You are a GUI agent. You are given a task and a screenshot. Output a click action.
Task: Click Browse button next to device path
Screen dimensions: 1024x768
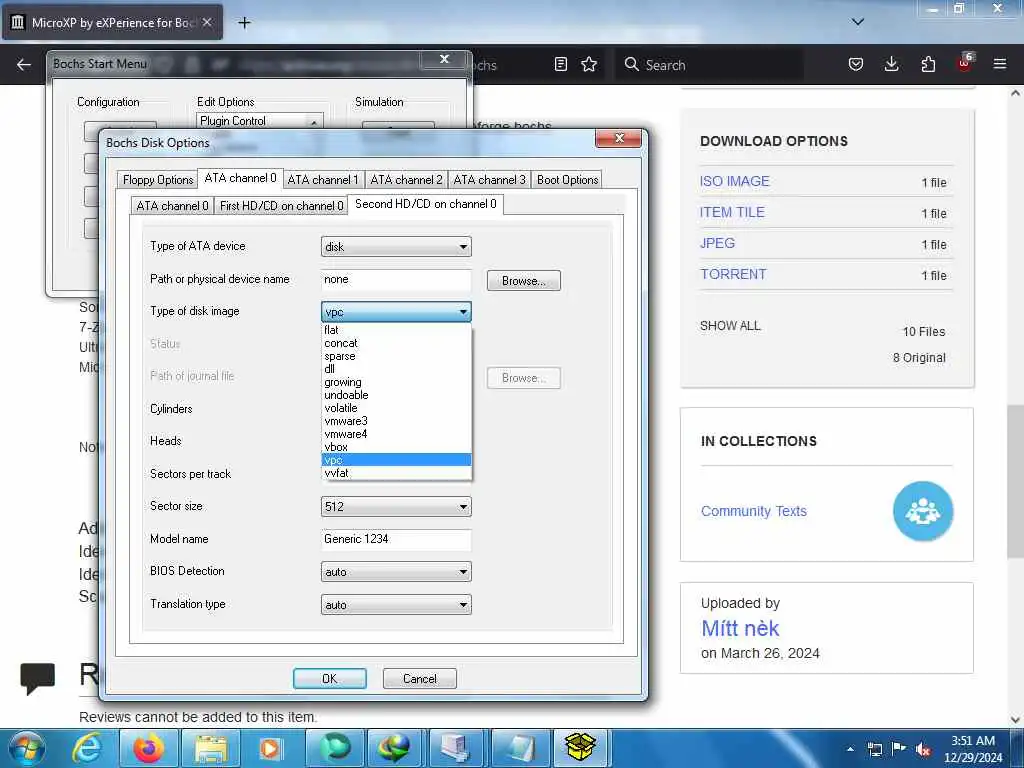coord(524,281)
